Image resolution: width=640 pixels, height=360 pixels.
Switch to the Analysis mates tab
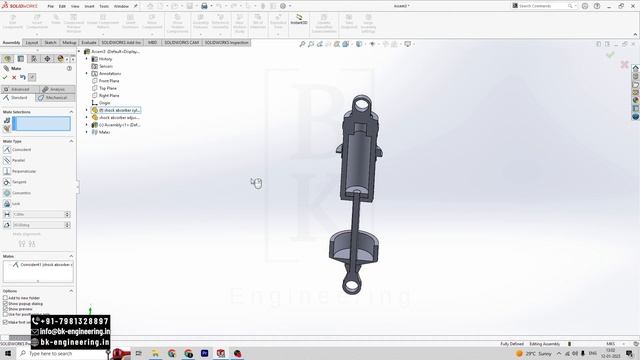click(58, 89)
